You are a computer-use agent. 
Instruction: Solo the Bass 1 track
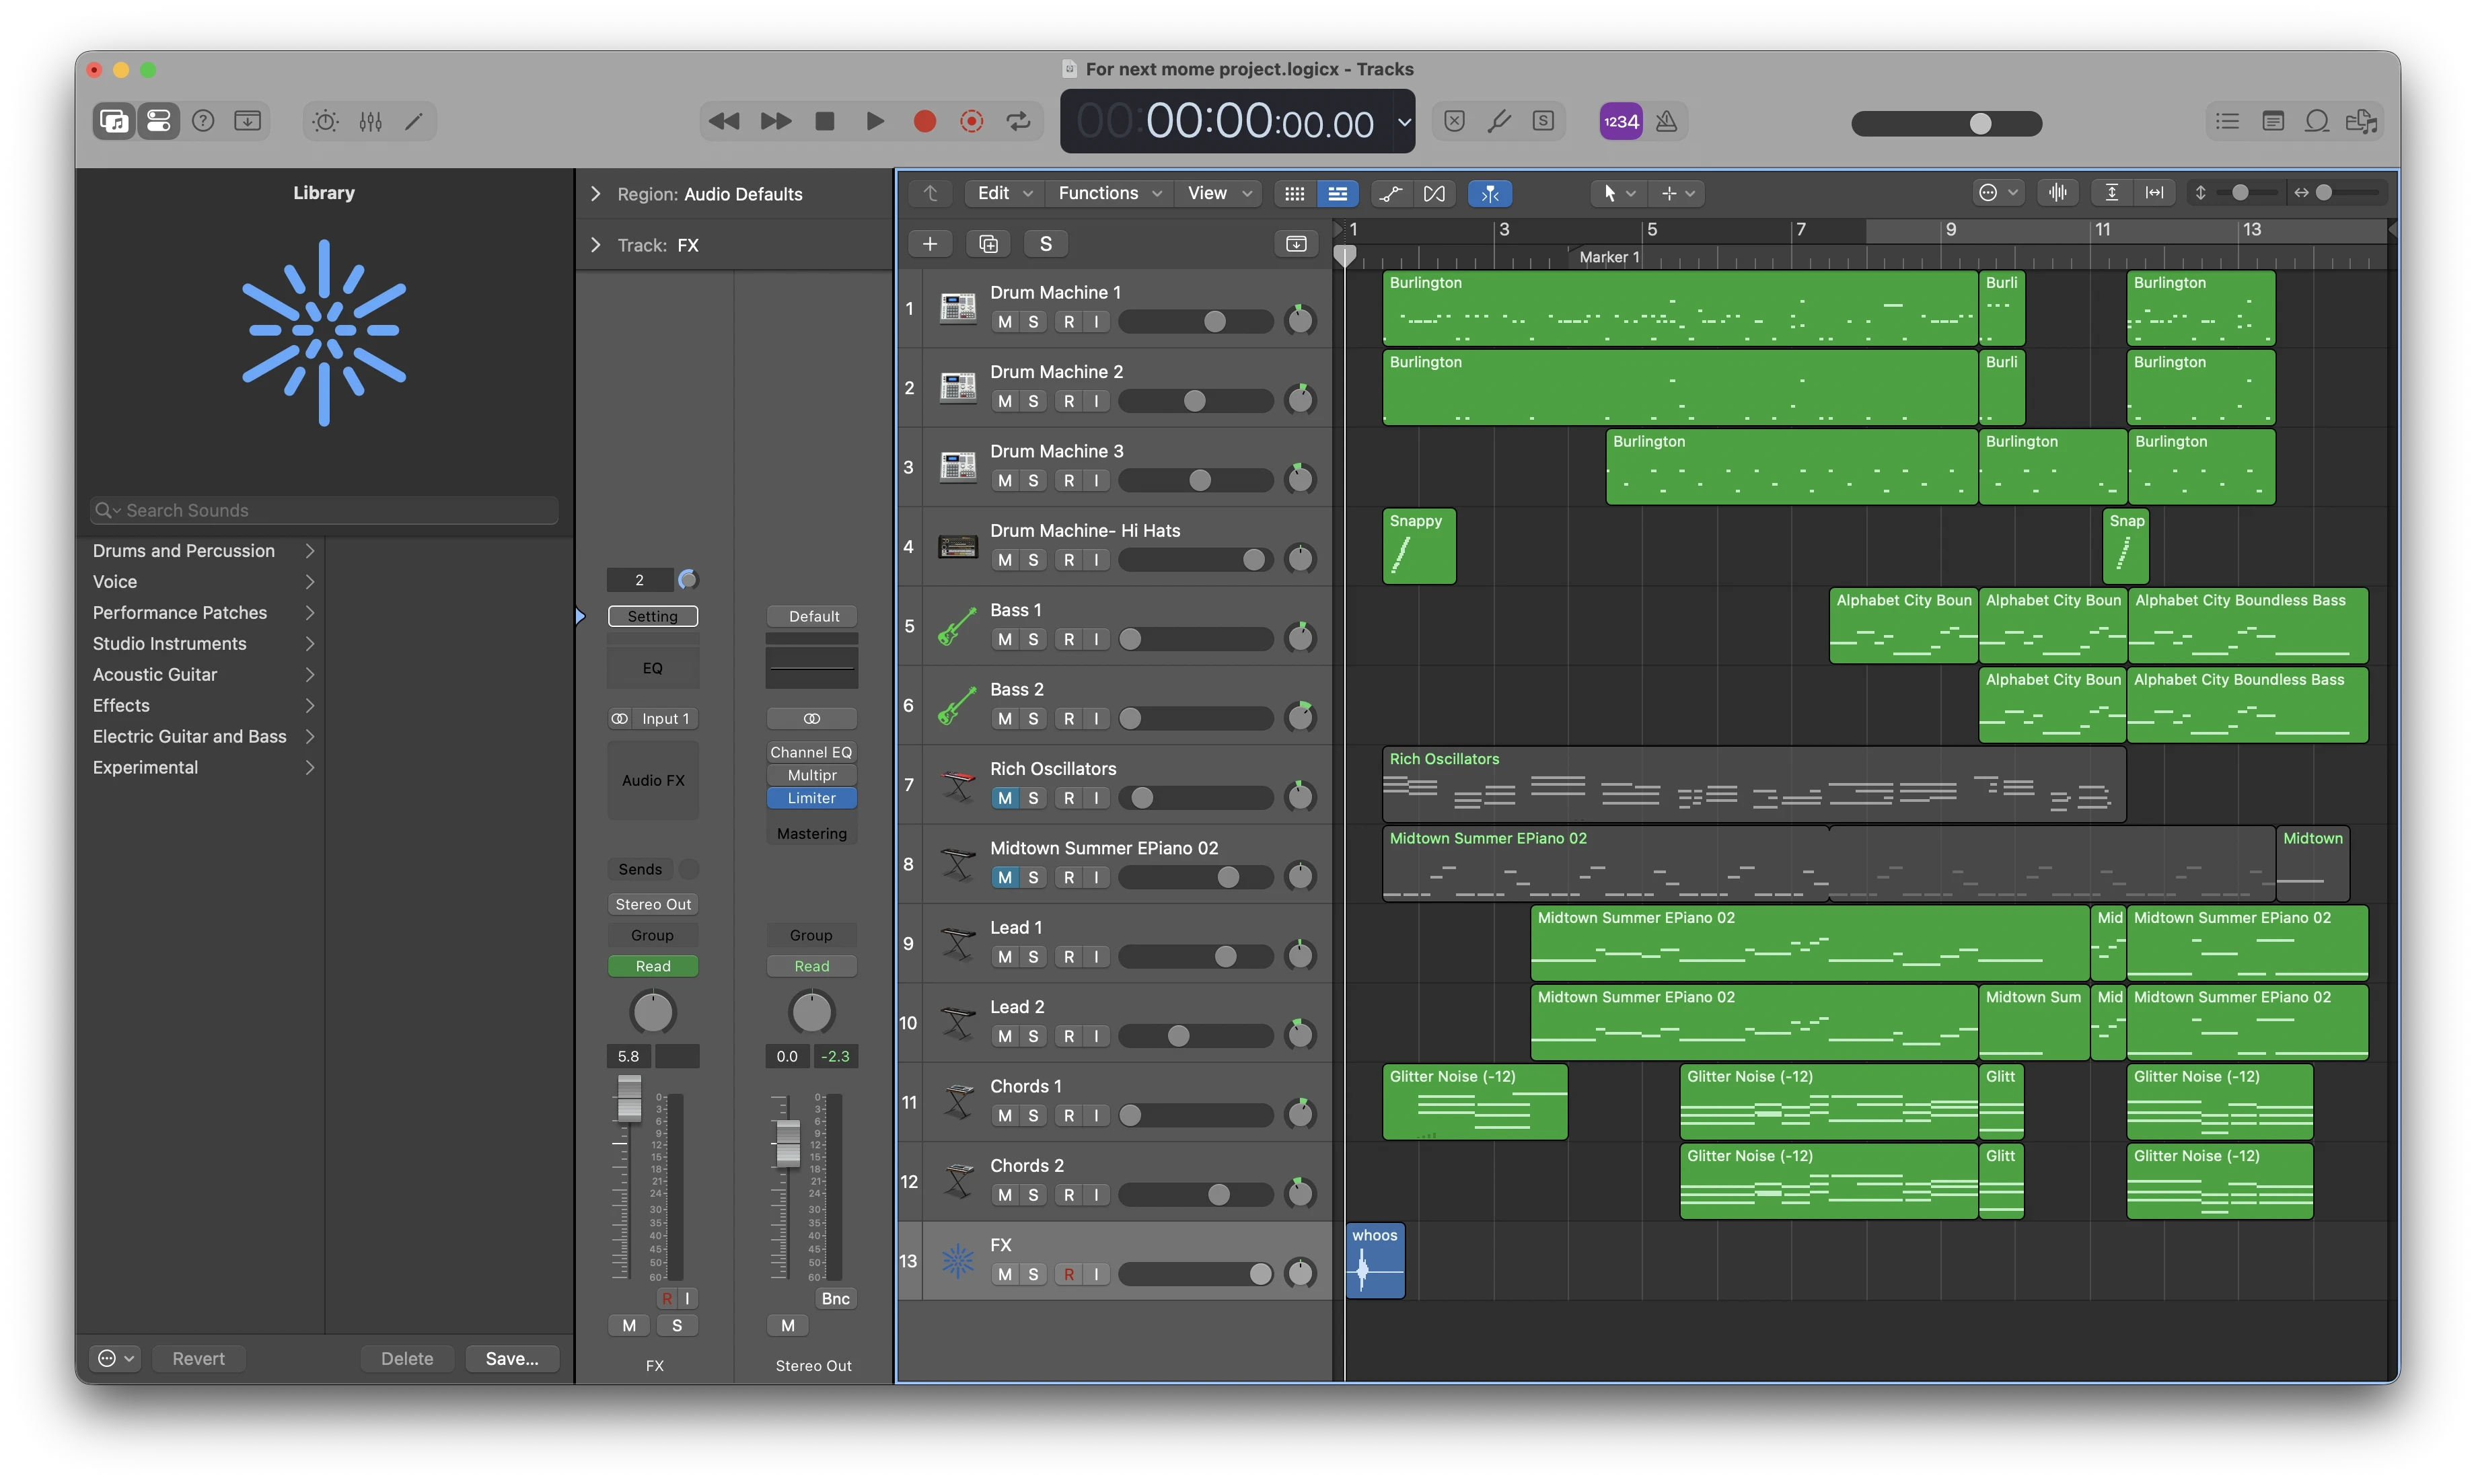pos(1033,639)
